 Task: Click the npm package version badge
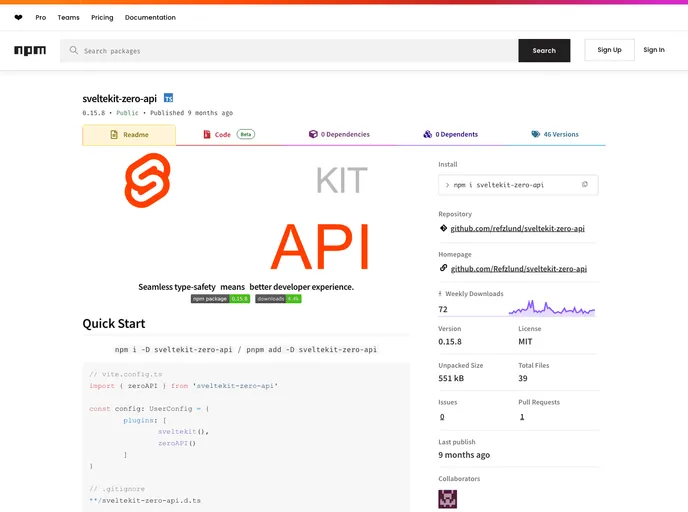[x=220, y=299]
